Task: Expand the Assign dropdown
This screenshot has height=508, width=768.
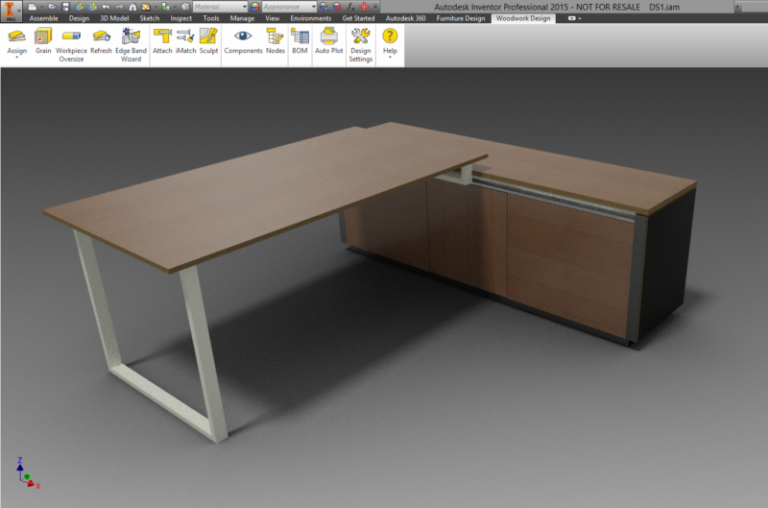Action: pos(17,58)
